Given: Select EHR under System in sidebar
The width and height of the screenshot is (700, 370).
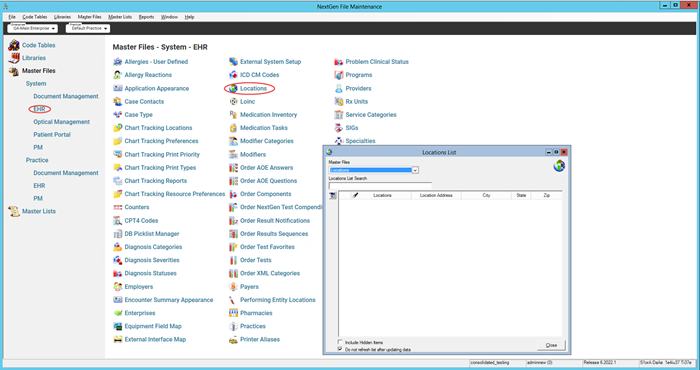Looking at the screenshot, I should (x=39, y=109).
